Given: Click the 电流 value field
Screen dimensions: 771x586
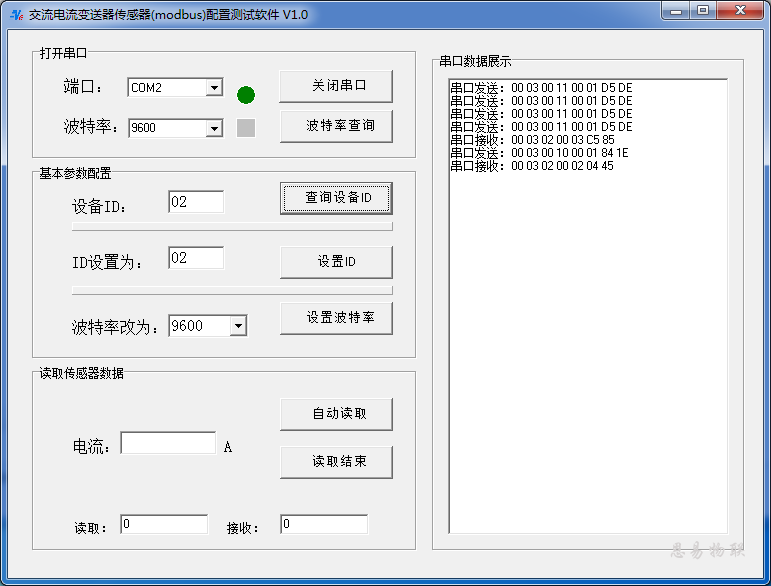Looking at the screenshot, I should tap(168, 443).
